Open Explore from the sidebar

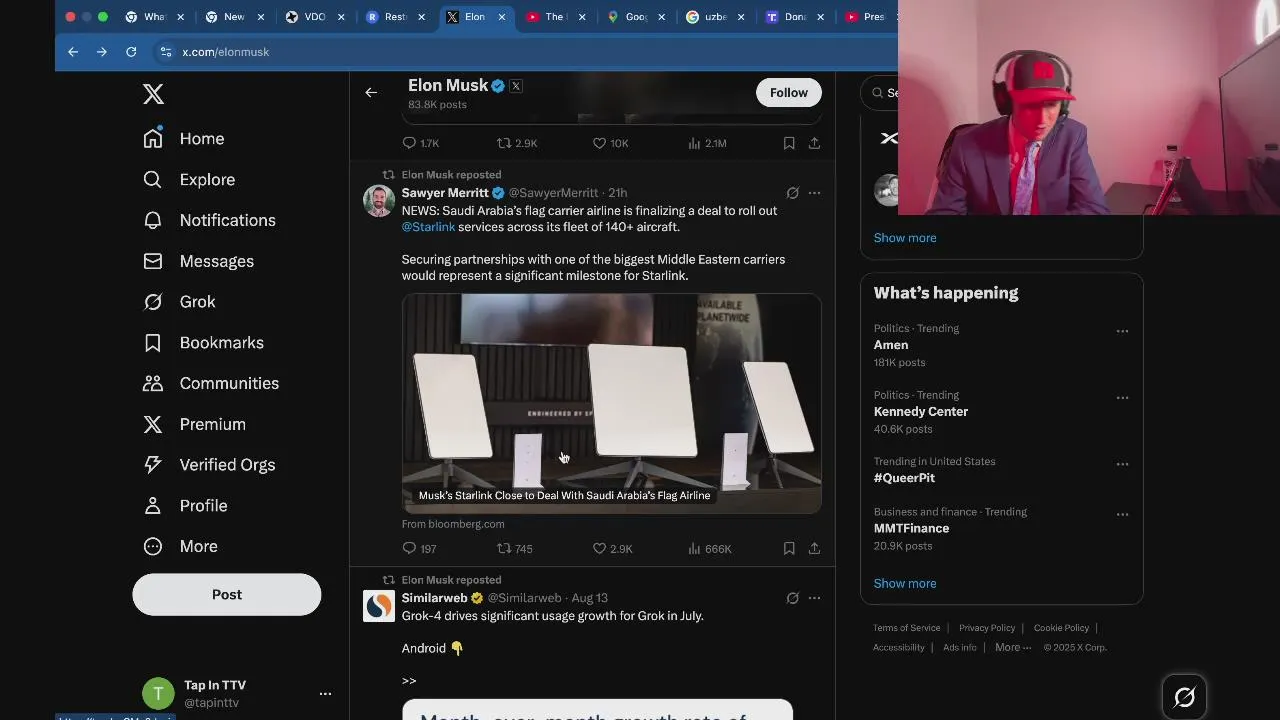pos(189,180)
